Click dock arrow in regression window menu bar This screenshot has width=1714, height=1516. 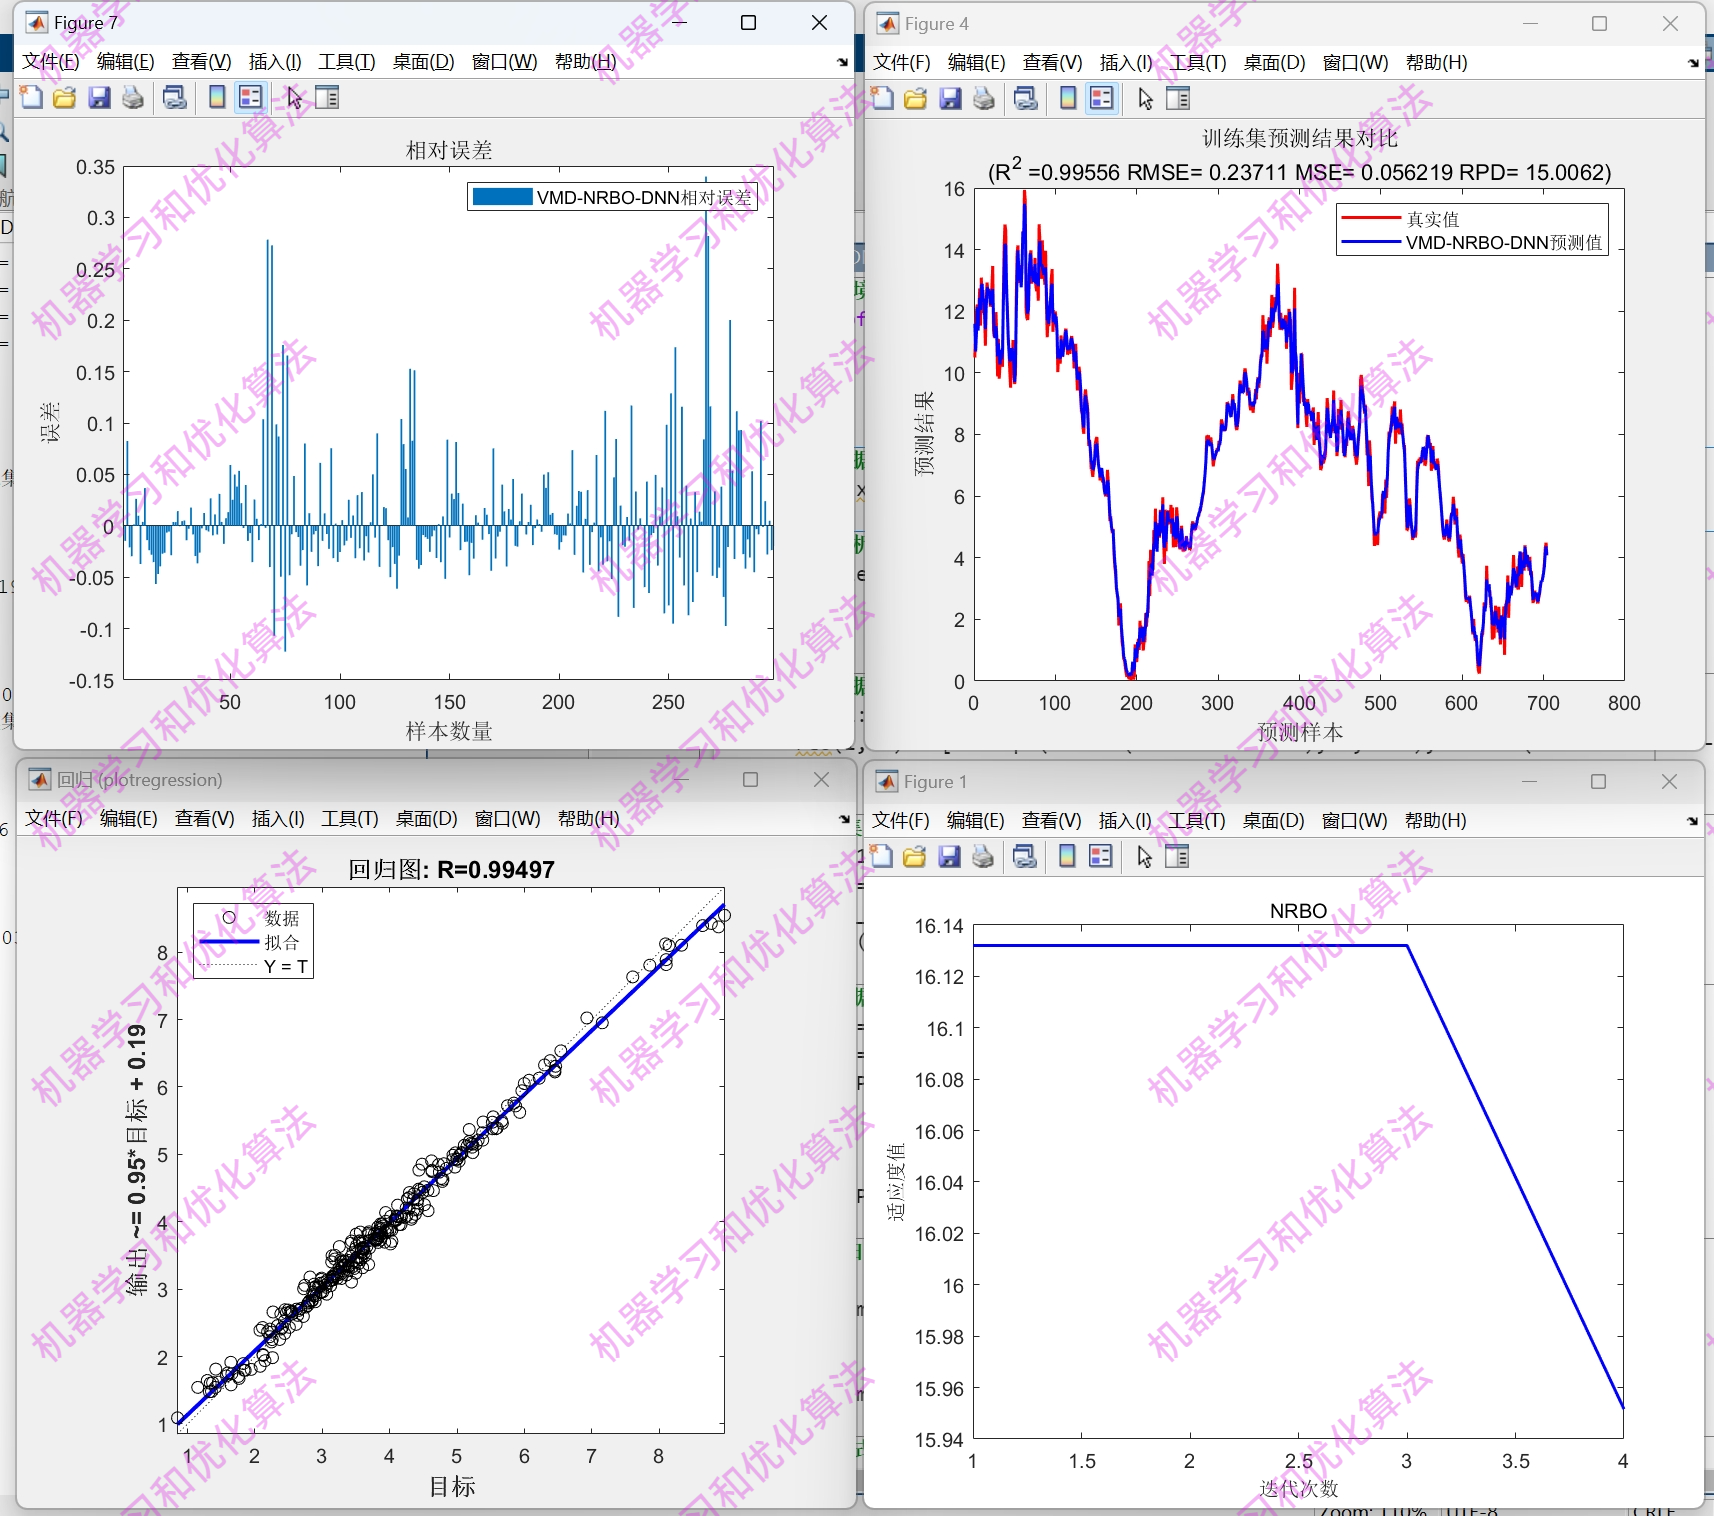(844, 819)
